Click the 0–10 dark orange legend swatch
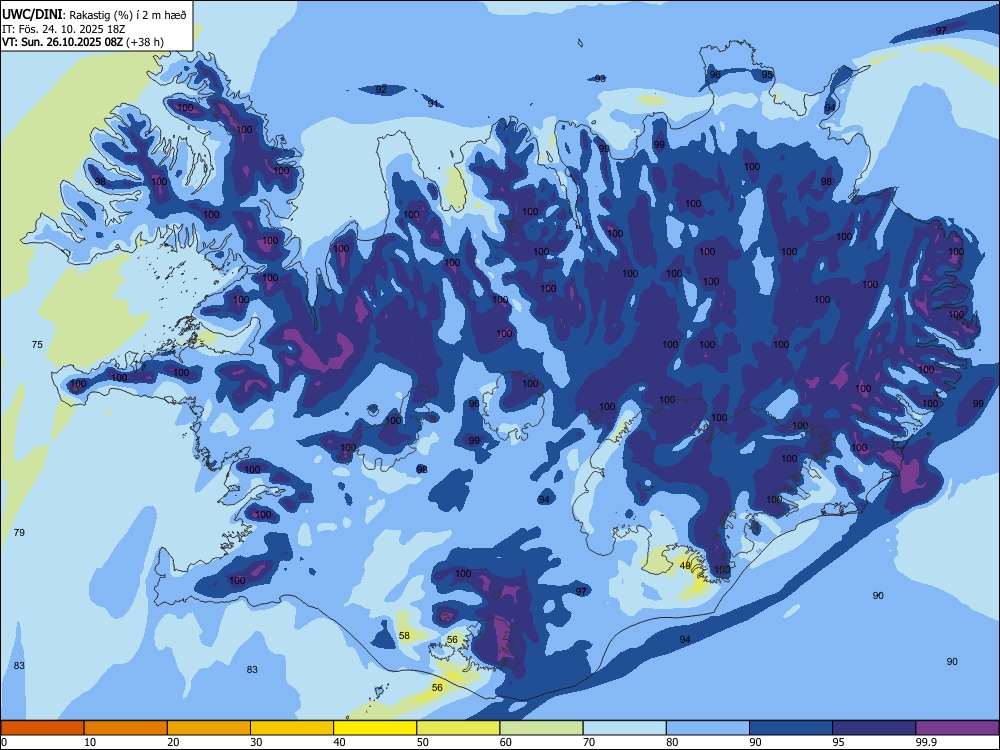Image resolution: width=1000 pixels, height=750 pixels. pos(42,728)
